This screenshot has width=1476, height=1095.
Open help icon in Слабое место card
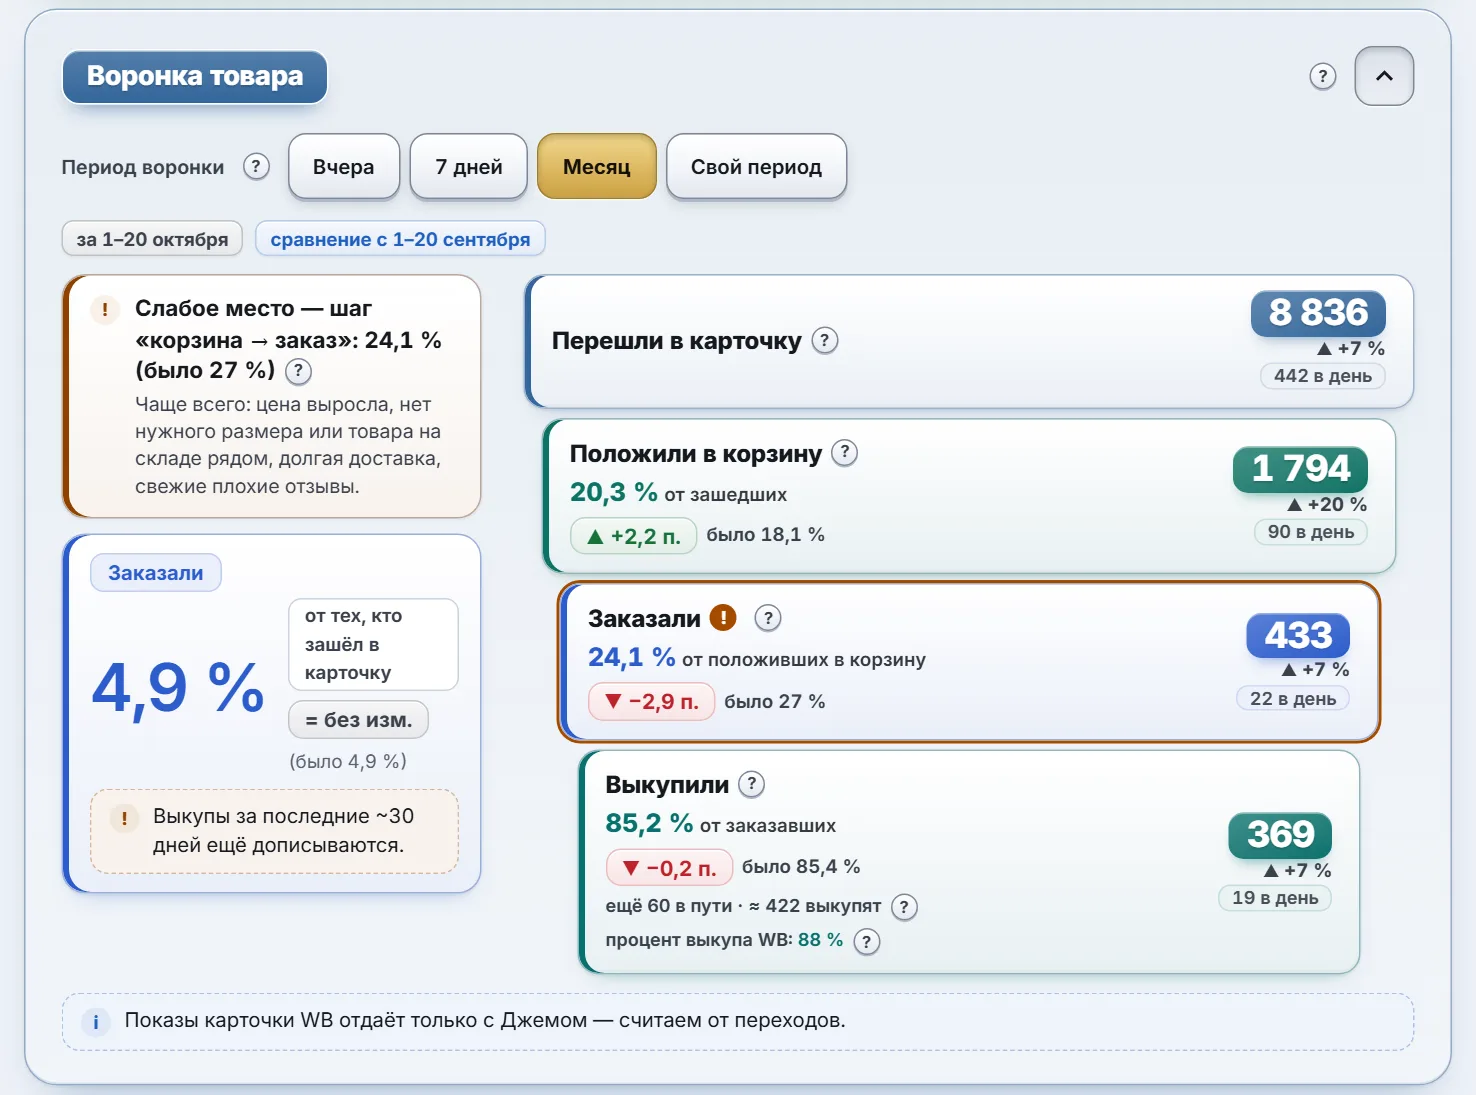pyautogui.click(x=298, y=371)
